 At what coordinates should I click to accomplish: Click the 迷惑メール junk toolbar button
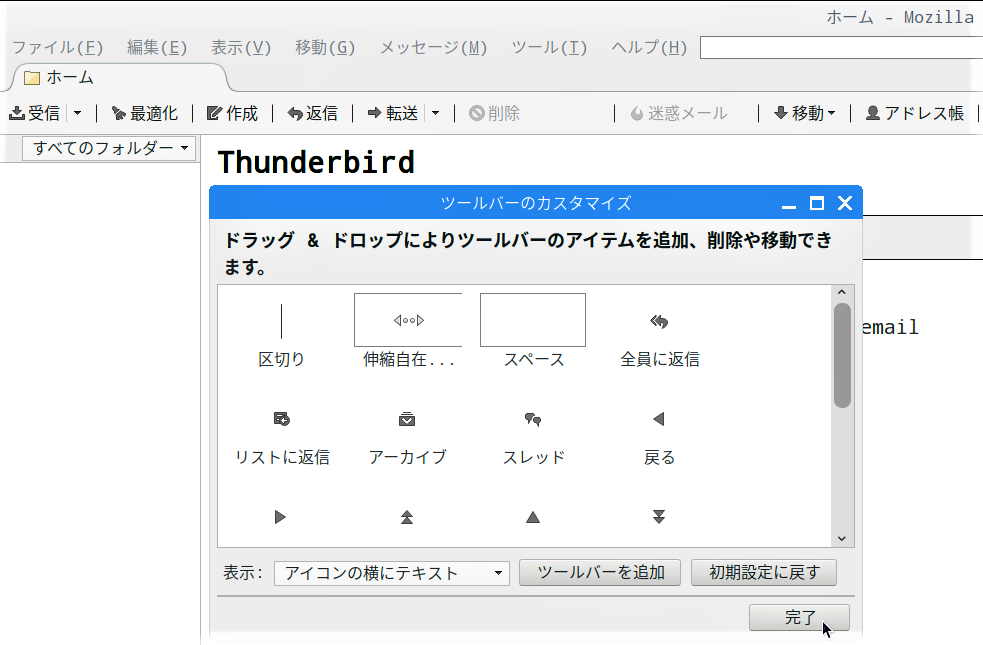[679, 113]
